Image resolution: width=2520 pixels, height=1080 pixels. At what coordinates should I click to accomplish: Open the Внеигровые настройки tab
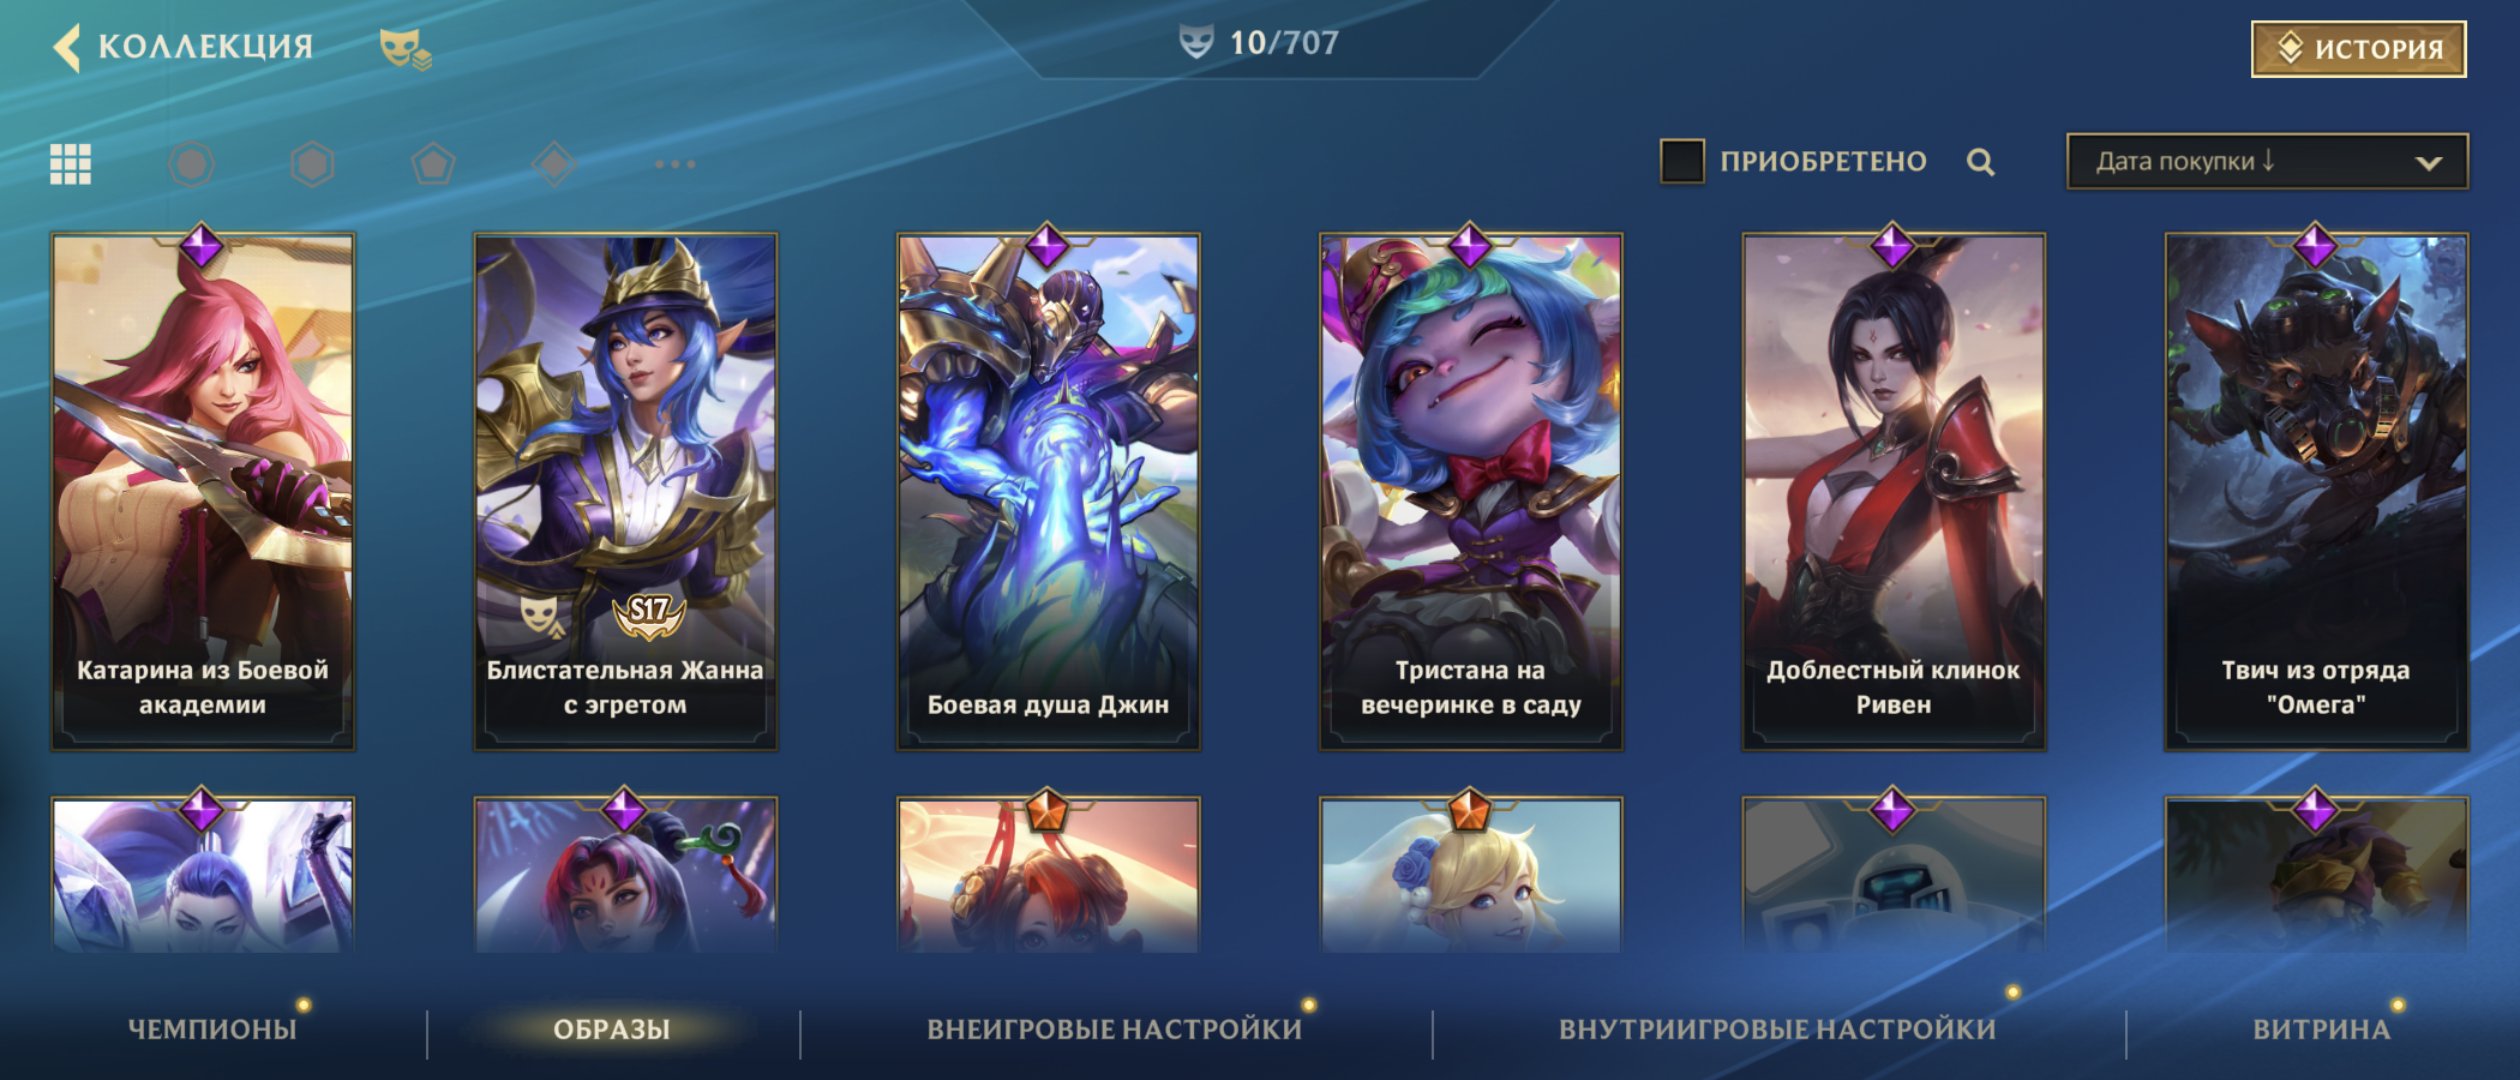1114,1029
